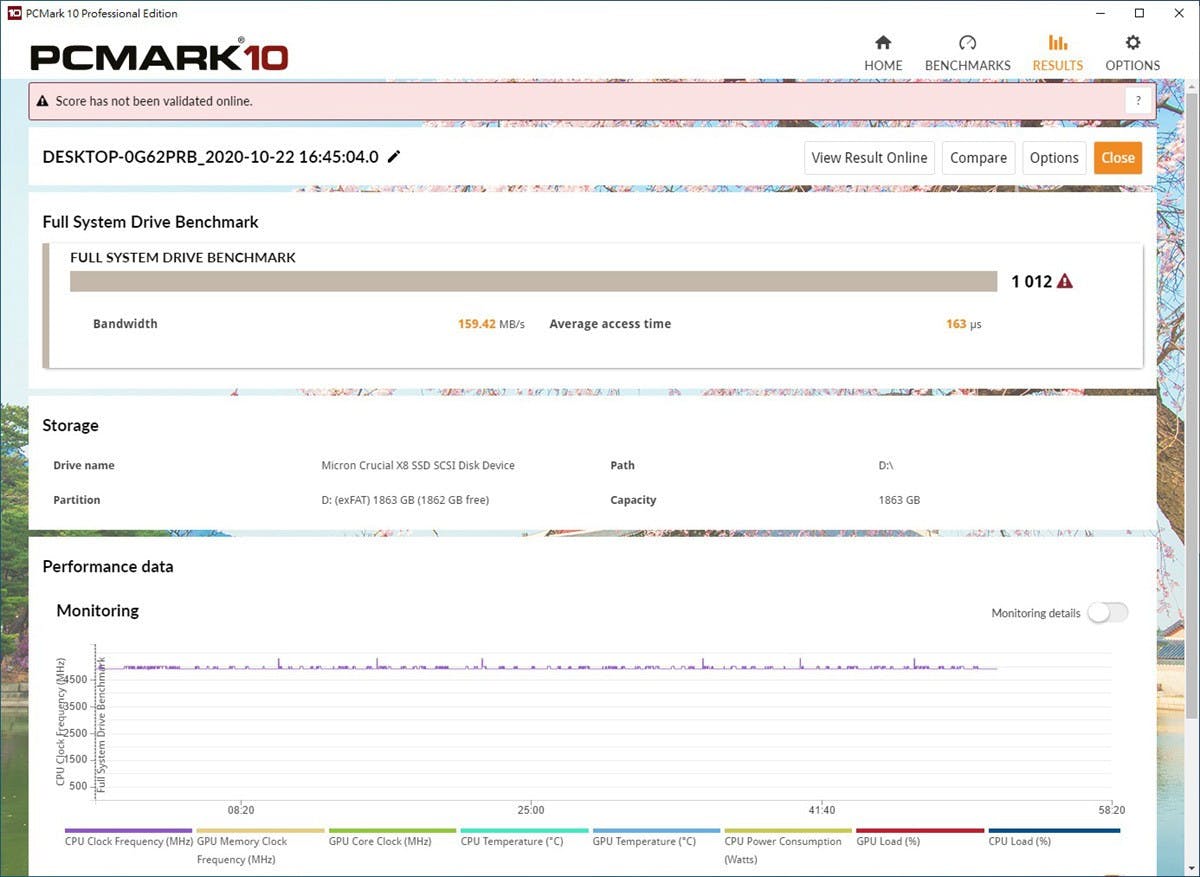Viewport: 1200px width, 877px height.
Task: Click the monitoring chart area
Action: (605, 722)
